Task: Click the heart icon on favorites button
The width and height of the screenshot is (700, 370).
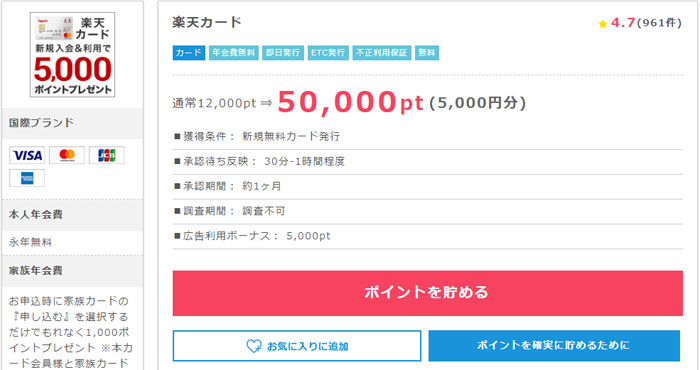Action: pyautogui.click(x=254, y=346)
